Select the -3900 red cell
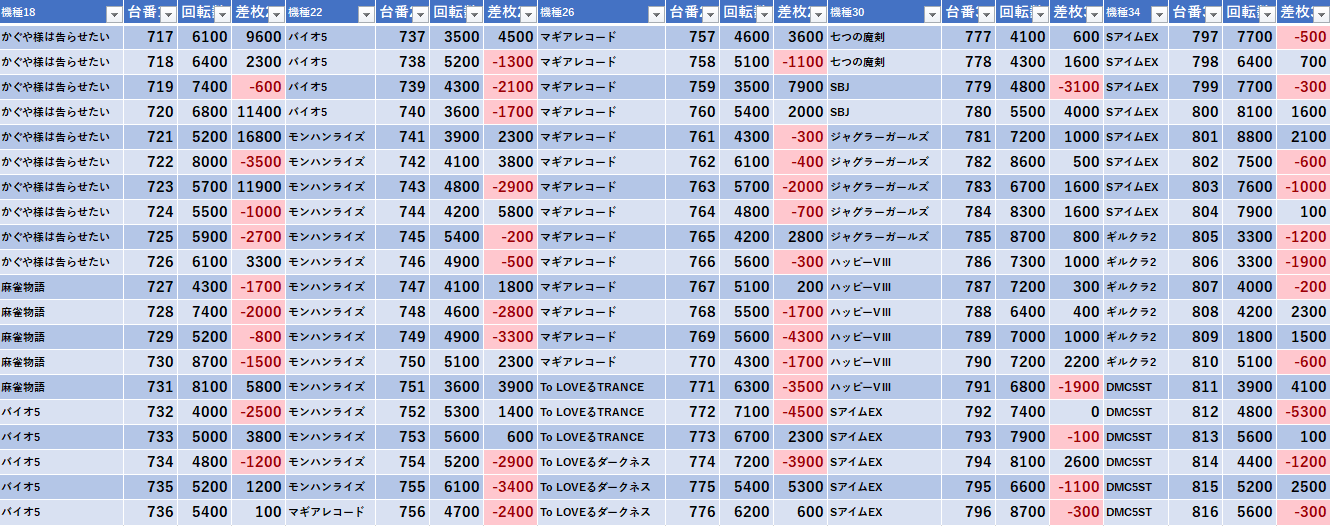 [800, 462]
